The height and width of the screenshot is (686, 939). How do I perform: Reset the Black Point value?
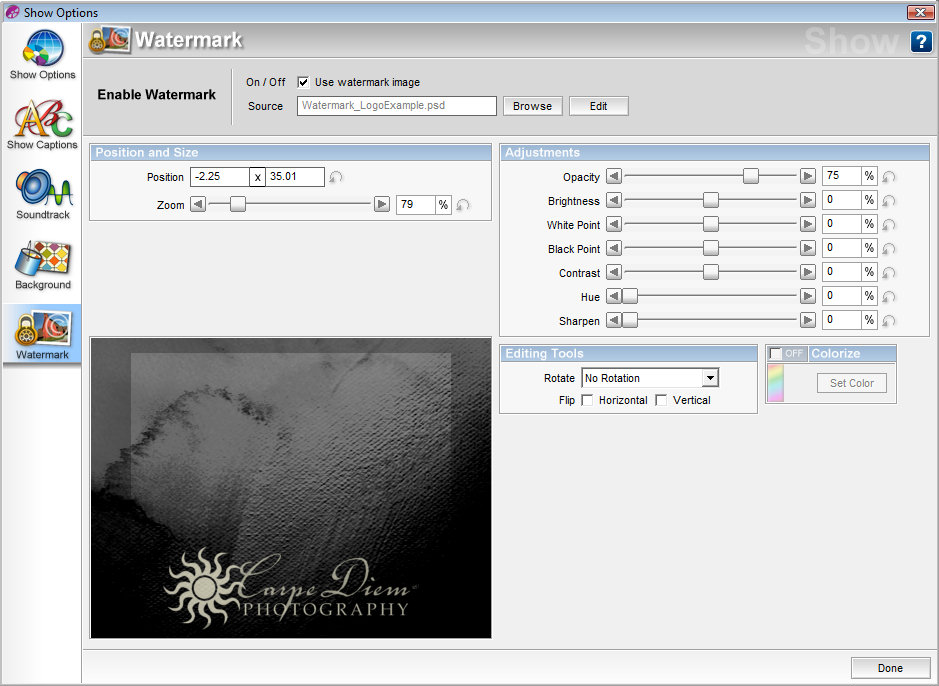click(889, 248)
